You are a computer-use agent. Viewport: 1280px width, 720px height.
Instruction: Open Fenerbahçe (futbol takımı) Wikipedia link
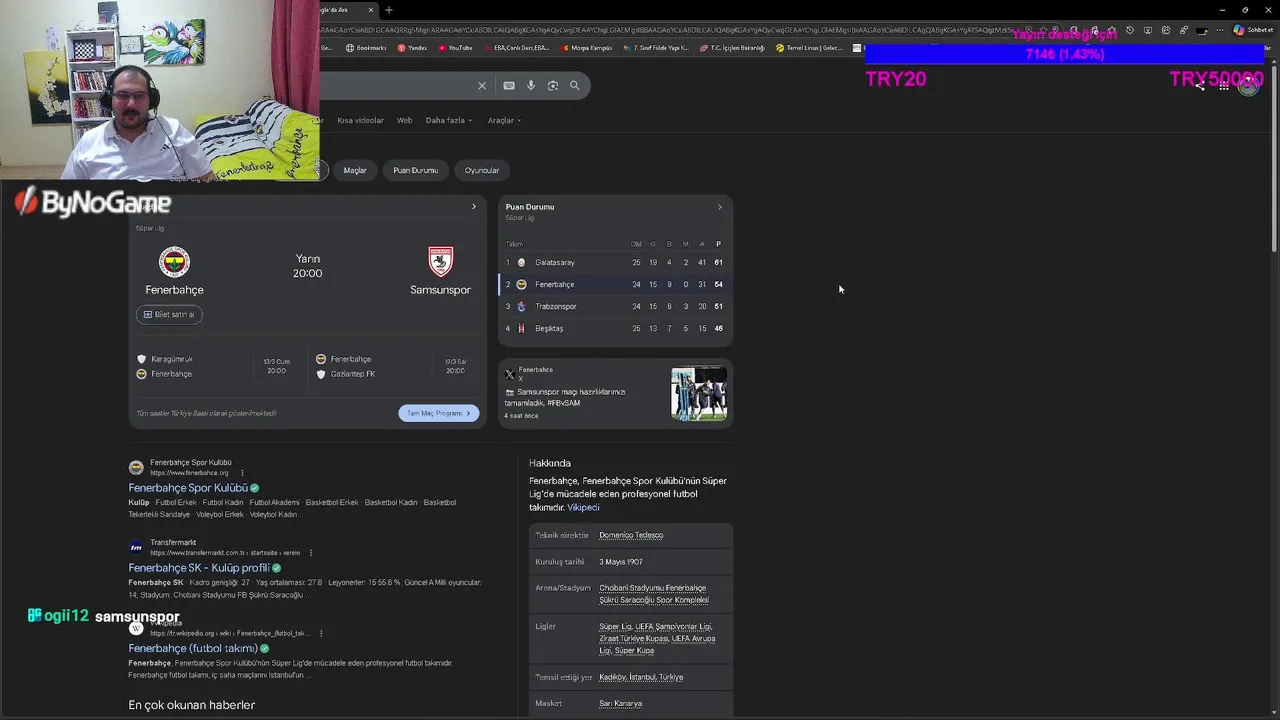tap(193, 648)
